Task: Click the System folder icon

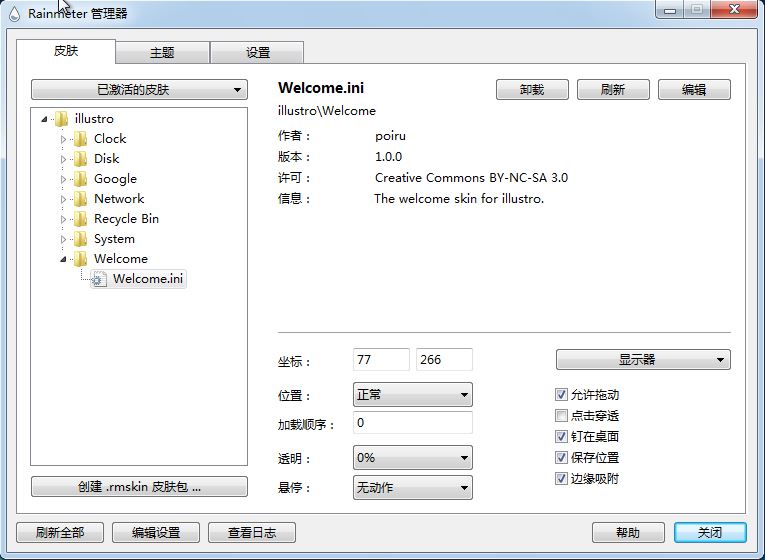Action: [x=81, y=239]
